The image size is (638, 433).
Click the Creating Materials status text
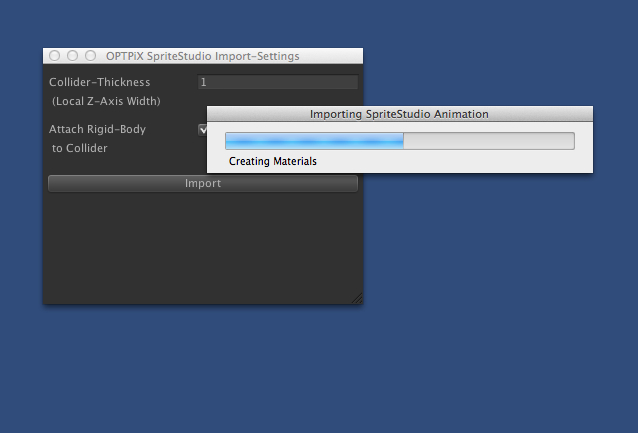(x=273, y=162)
